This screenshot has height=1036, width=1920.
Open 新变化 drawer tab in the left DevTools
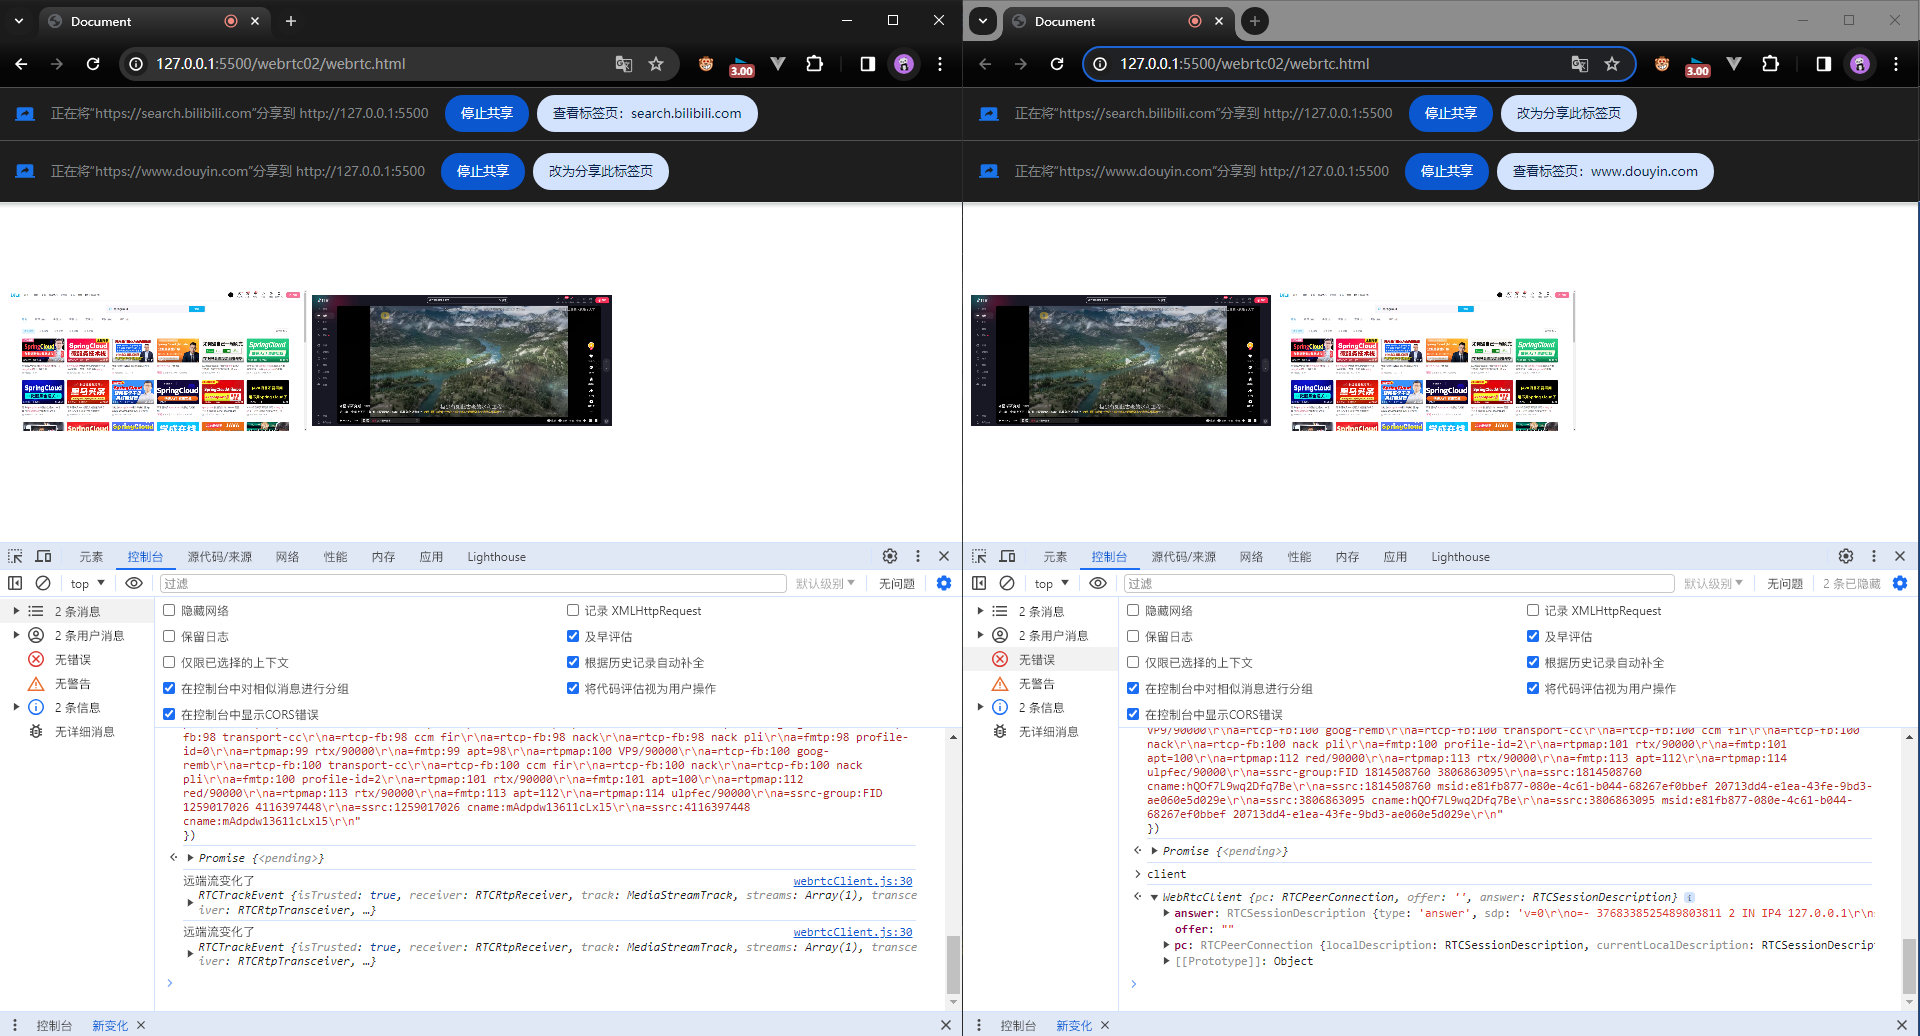[x=110, y=1025]
